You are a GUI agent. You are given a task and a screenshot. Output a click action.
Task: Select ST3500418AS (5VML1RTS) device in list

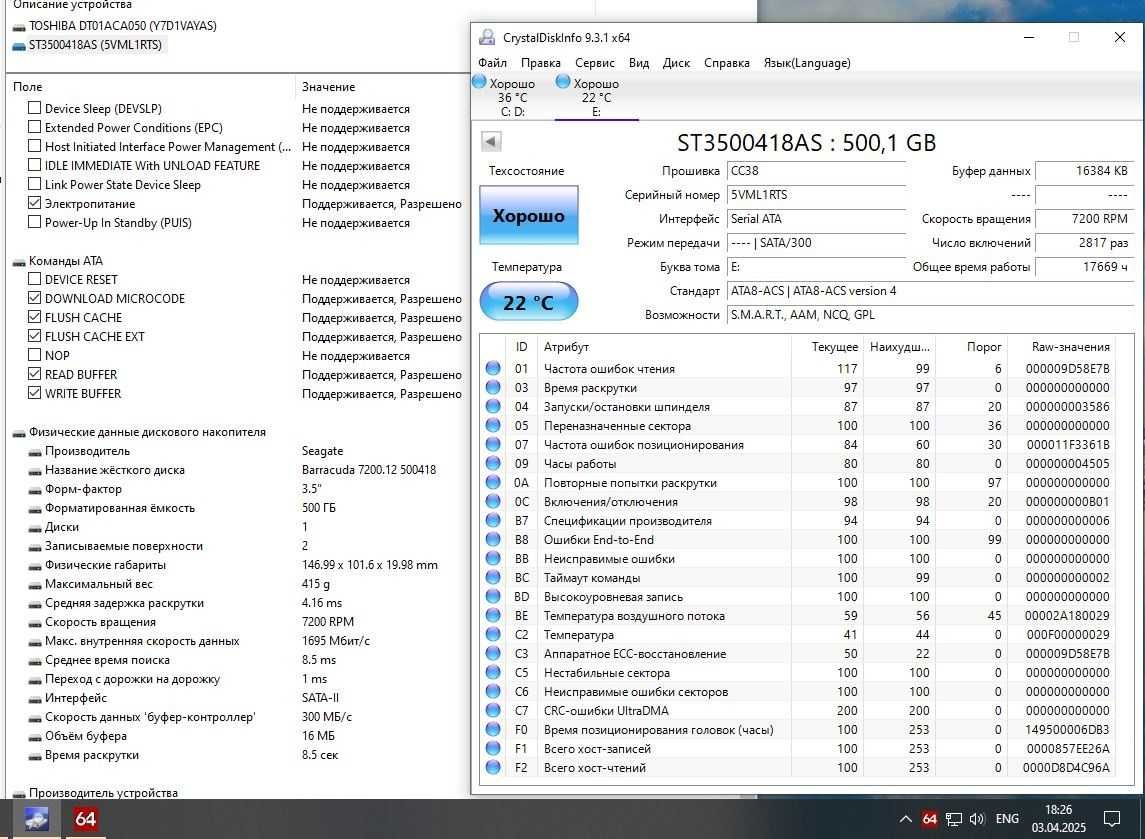click(88, 45)
